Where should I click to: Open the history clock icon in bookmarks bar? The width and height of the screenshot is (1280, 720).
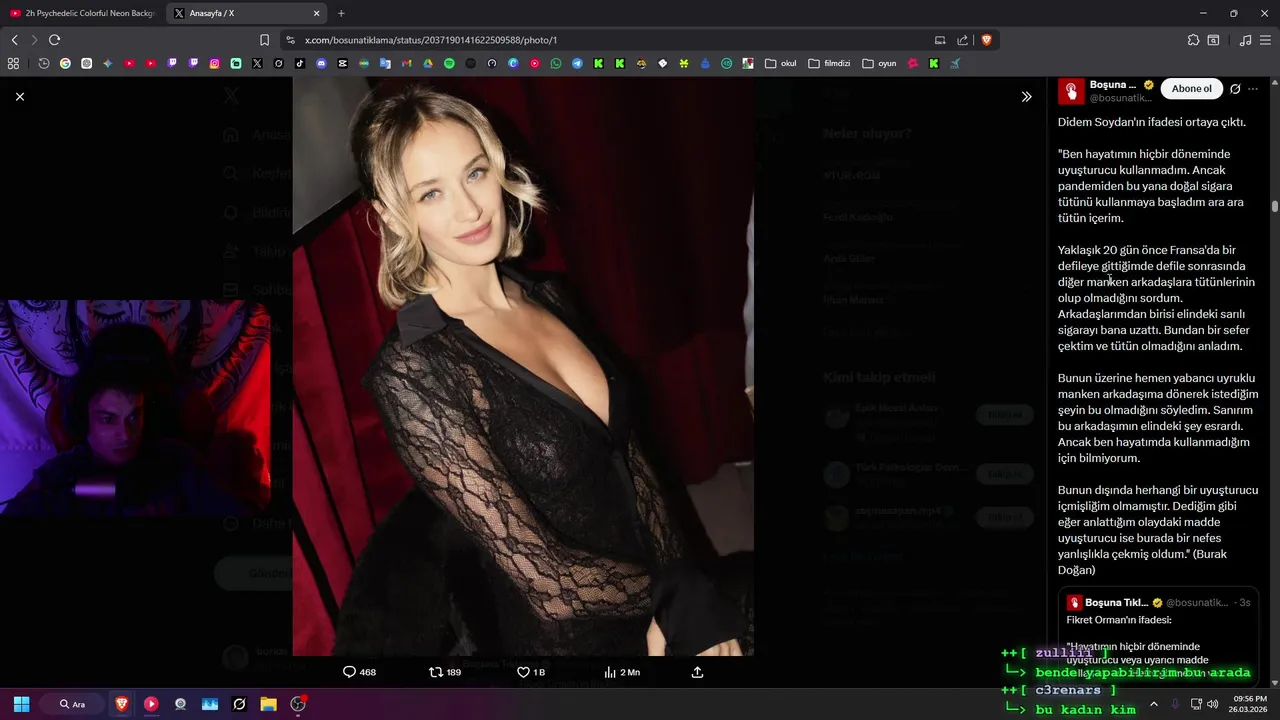click(x=44, y=63)
